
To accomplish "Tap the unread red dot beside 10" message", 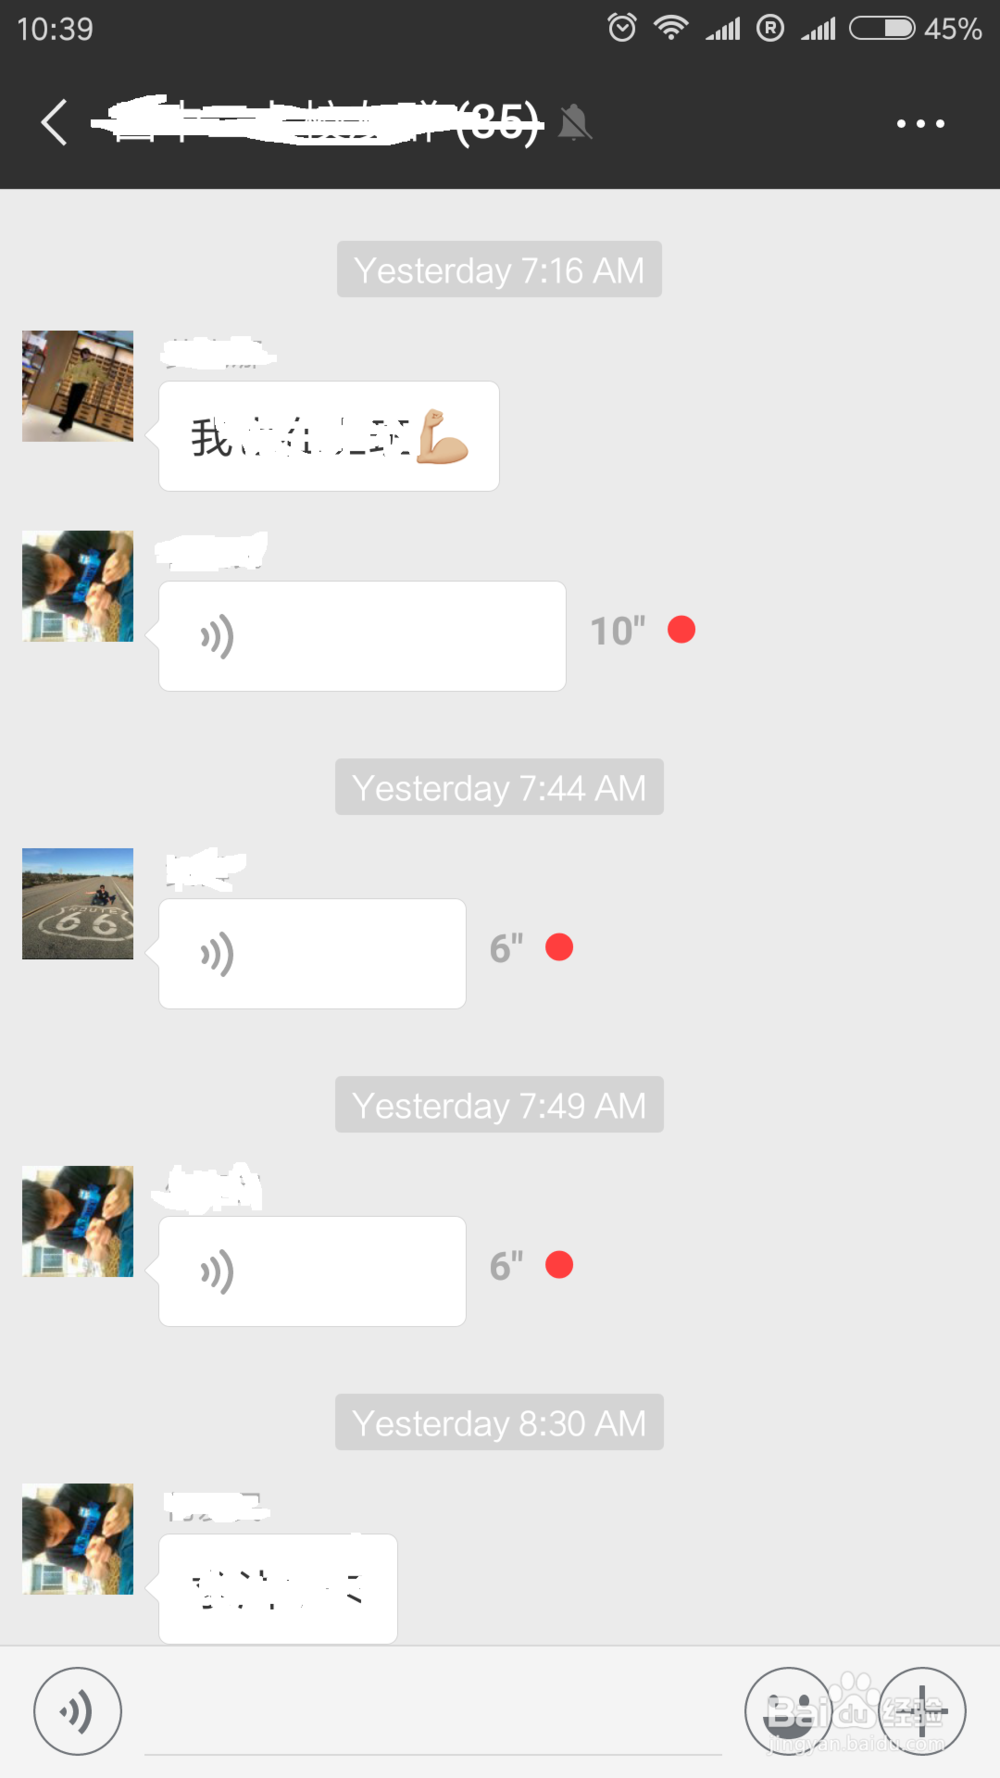I will click(682, 630).
